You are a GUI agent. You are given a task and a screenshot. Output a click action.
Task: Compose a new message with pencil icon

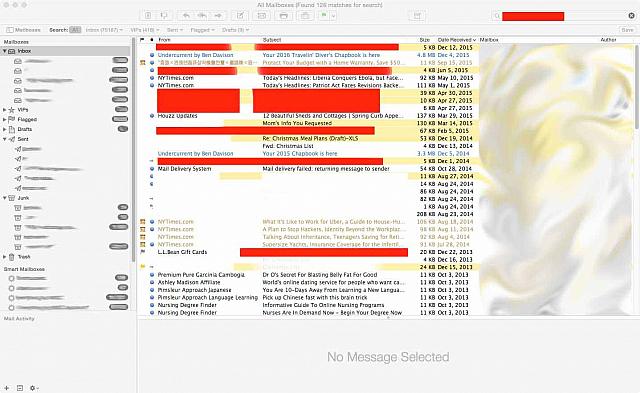coord(240,16)
